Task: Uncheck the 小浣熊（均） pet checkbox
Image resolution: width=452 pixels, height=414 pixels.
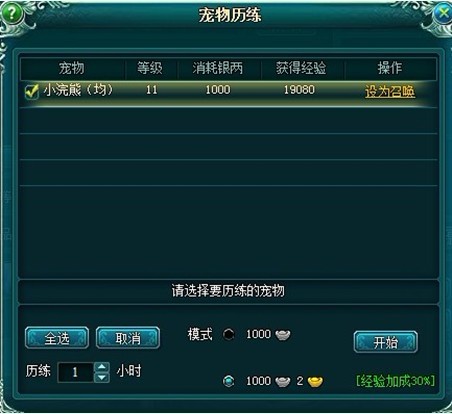Action: tap(32, 91)
